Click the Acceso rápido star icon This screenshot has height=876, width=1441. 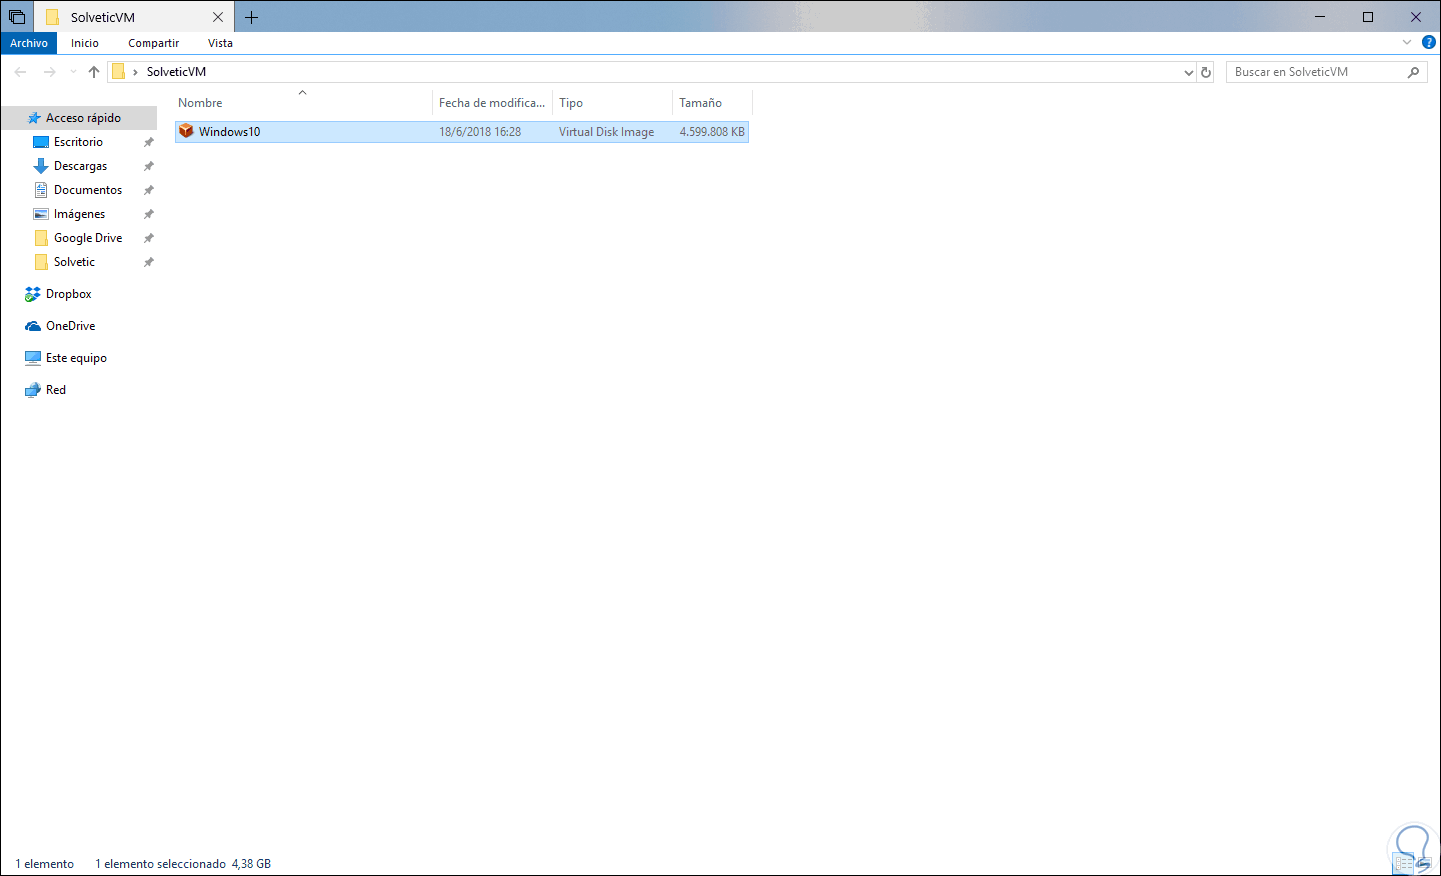(x=33, y=118)
